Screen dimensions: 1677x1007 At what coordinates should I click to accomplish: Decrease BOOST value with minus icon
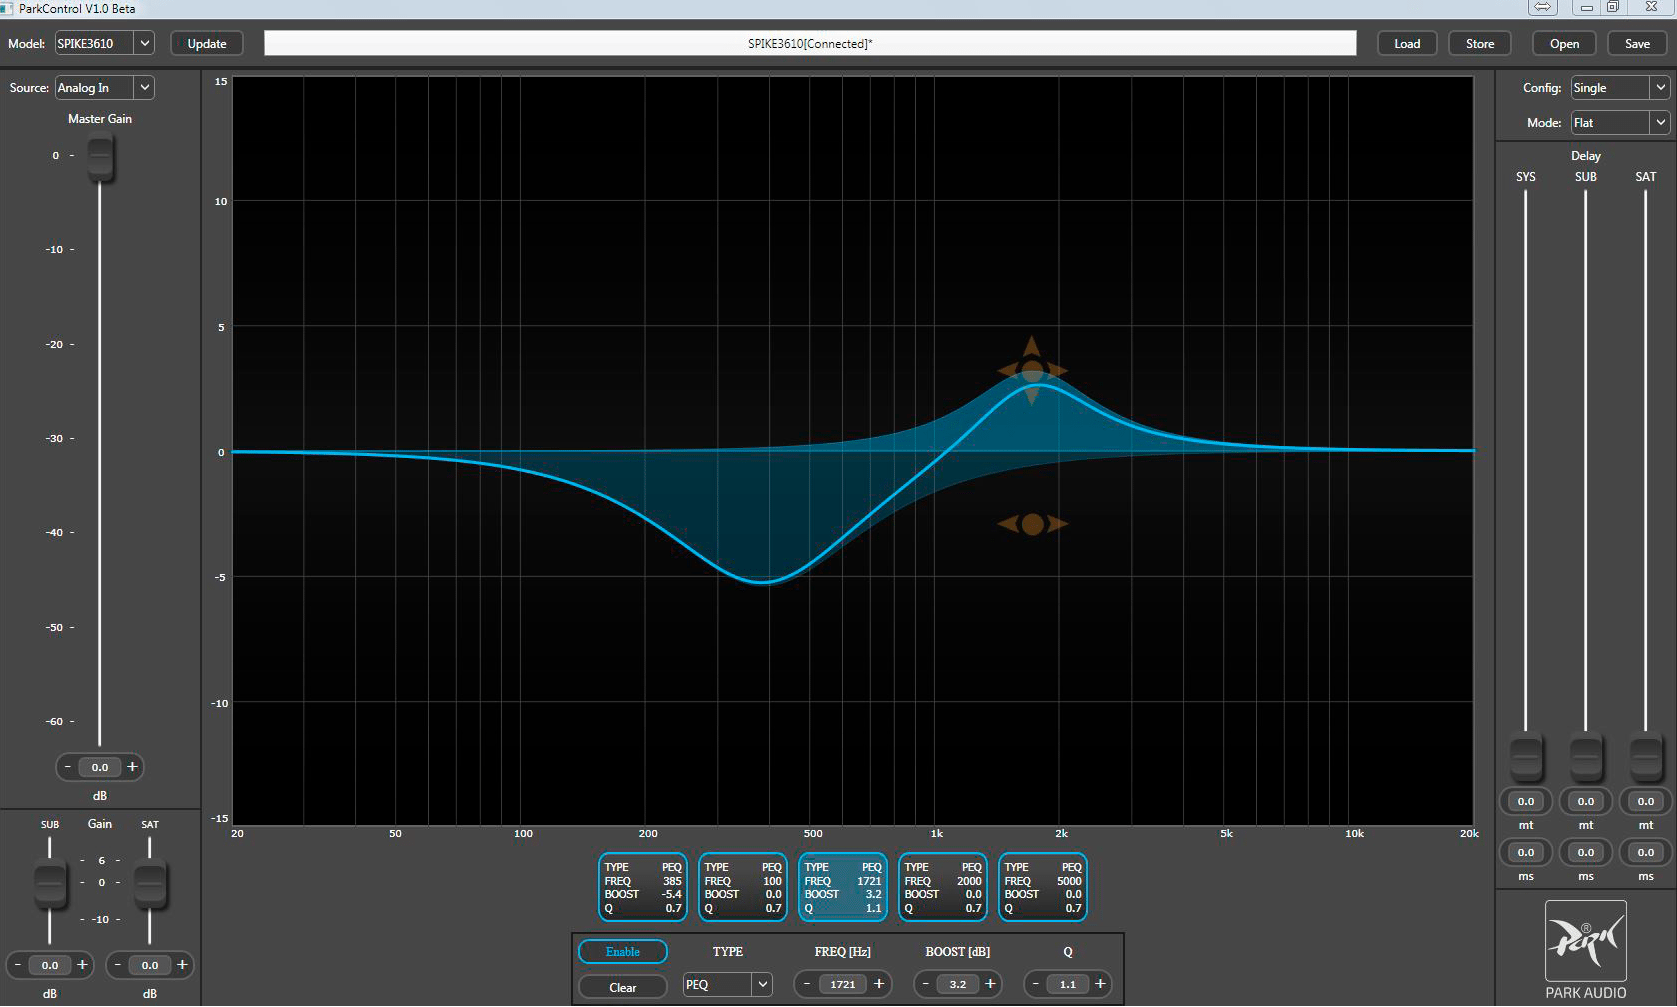click(926, 984)
